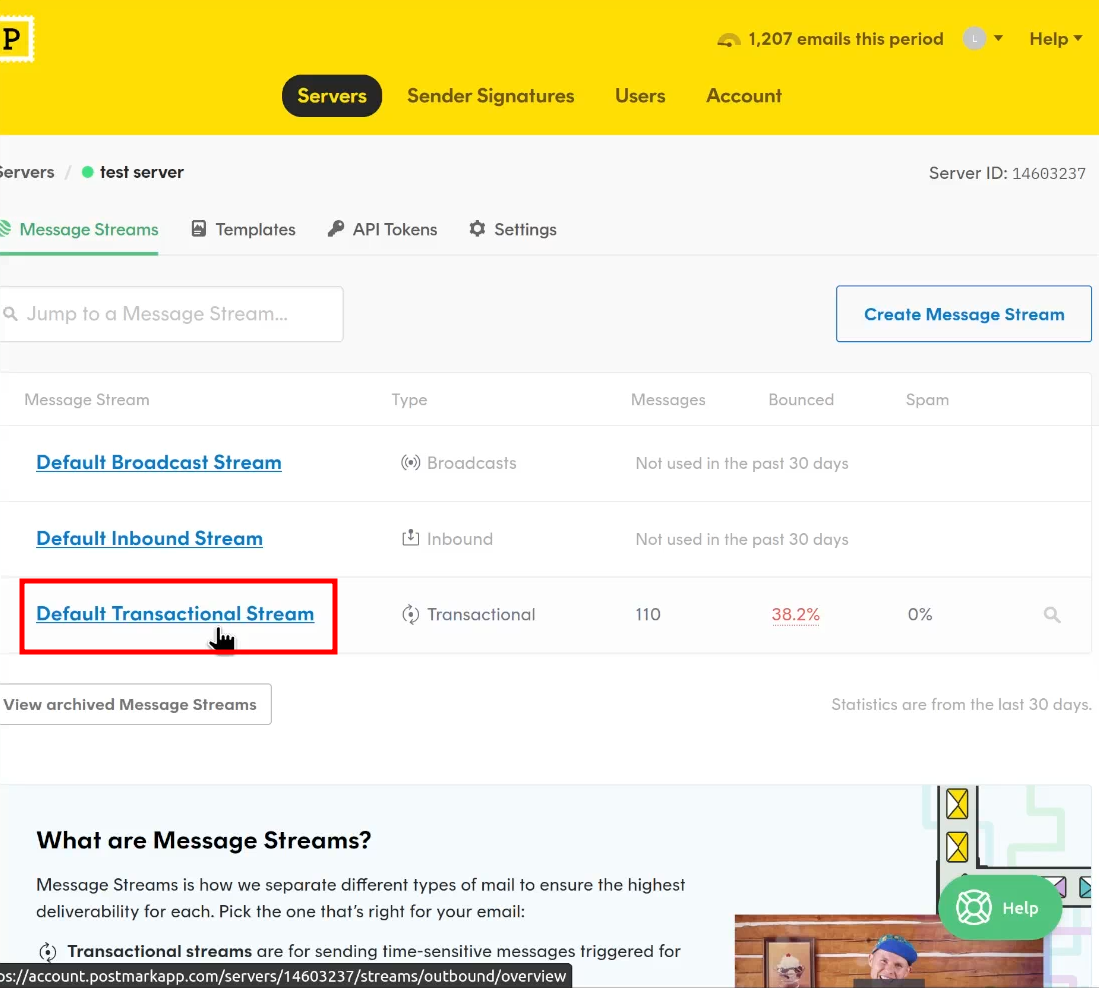Open the server Settings tab
The image size is (1099, 988).
coord(513,230)
